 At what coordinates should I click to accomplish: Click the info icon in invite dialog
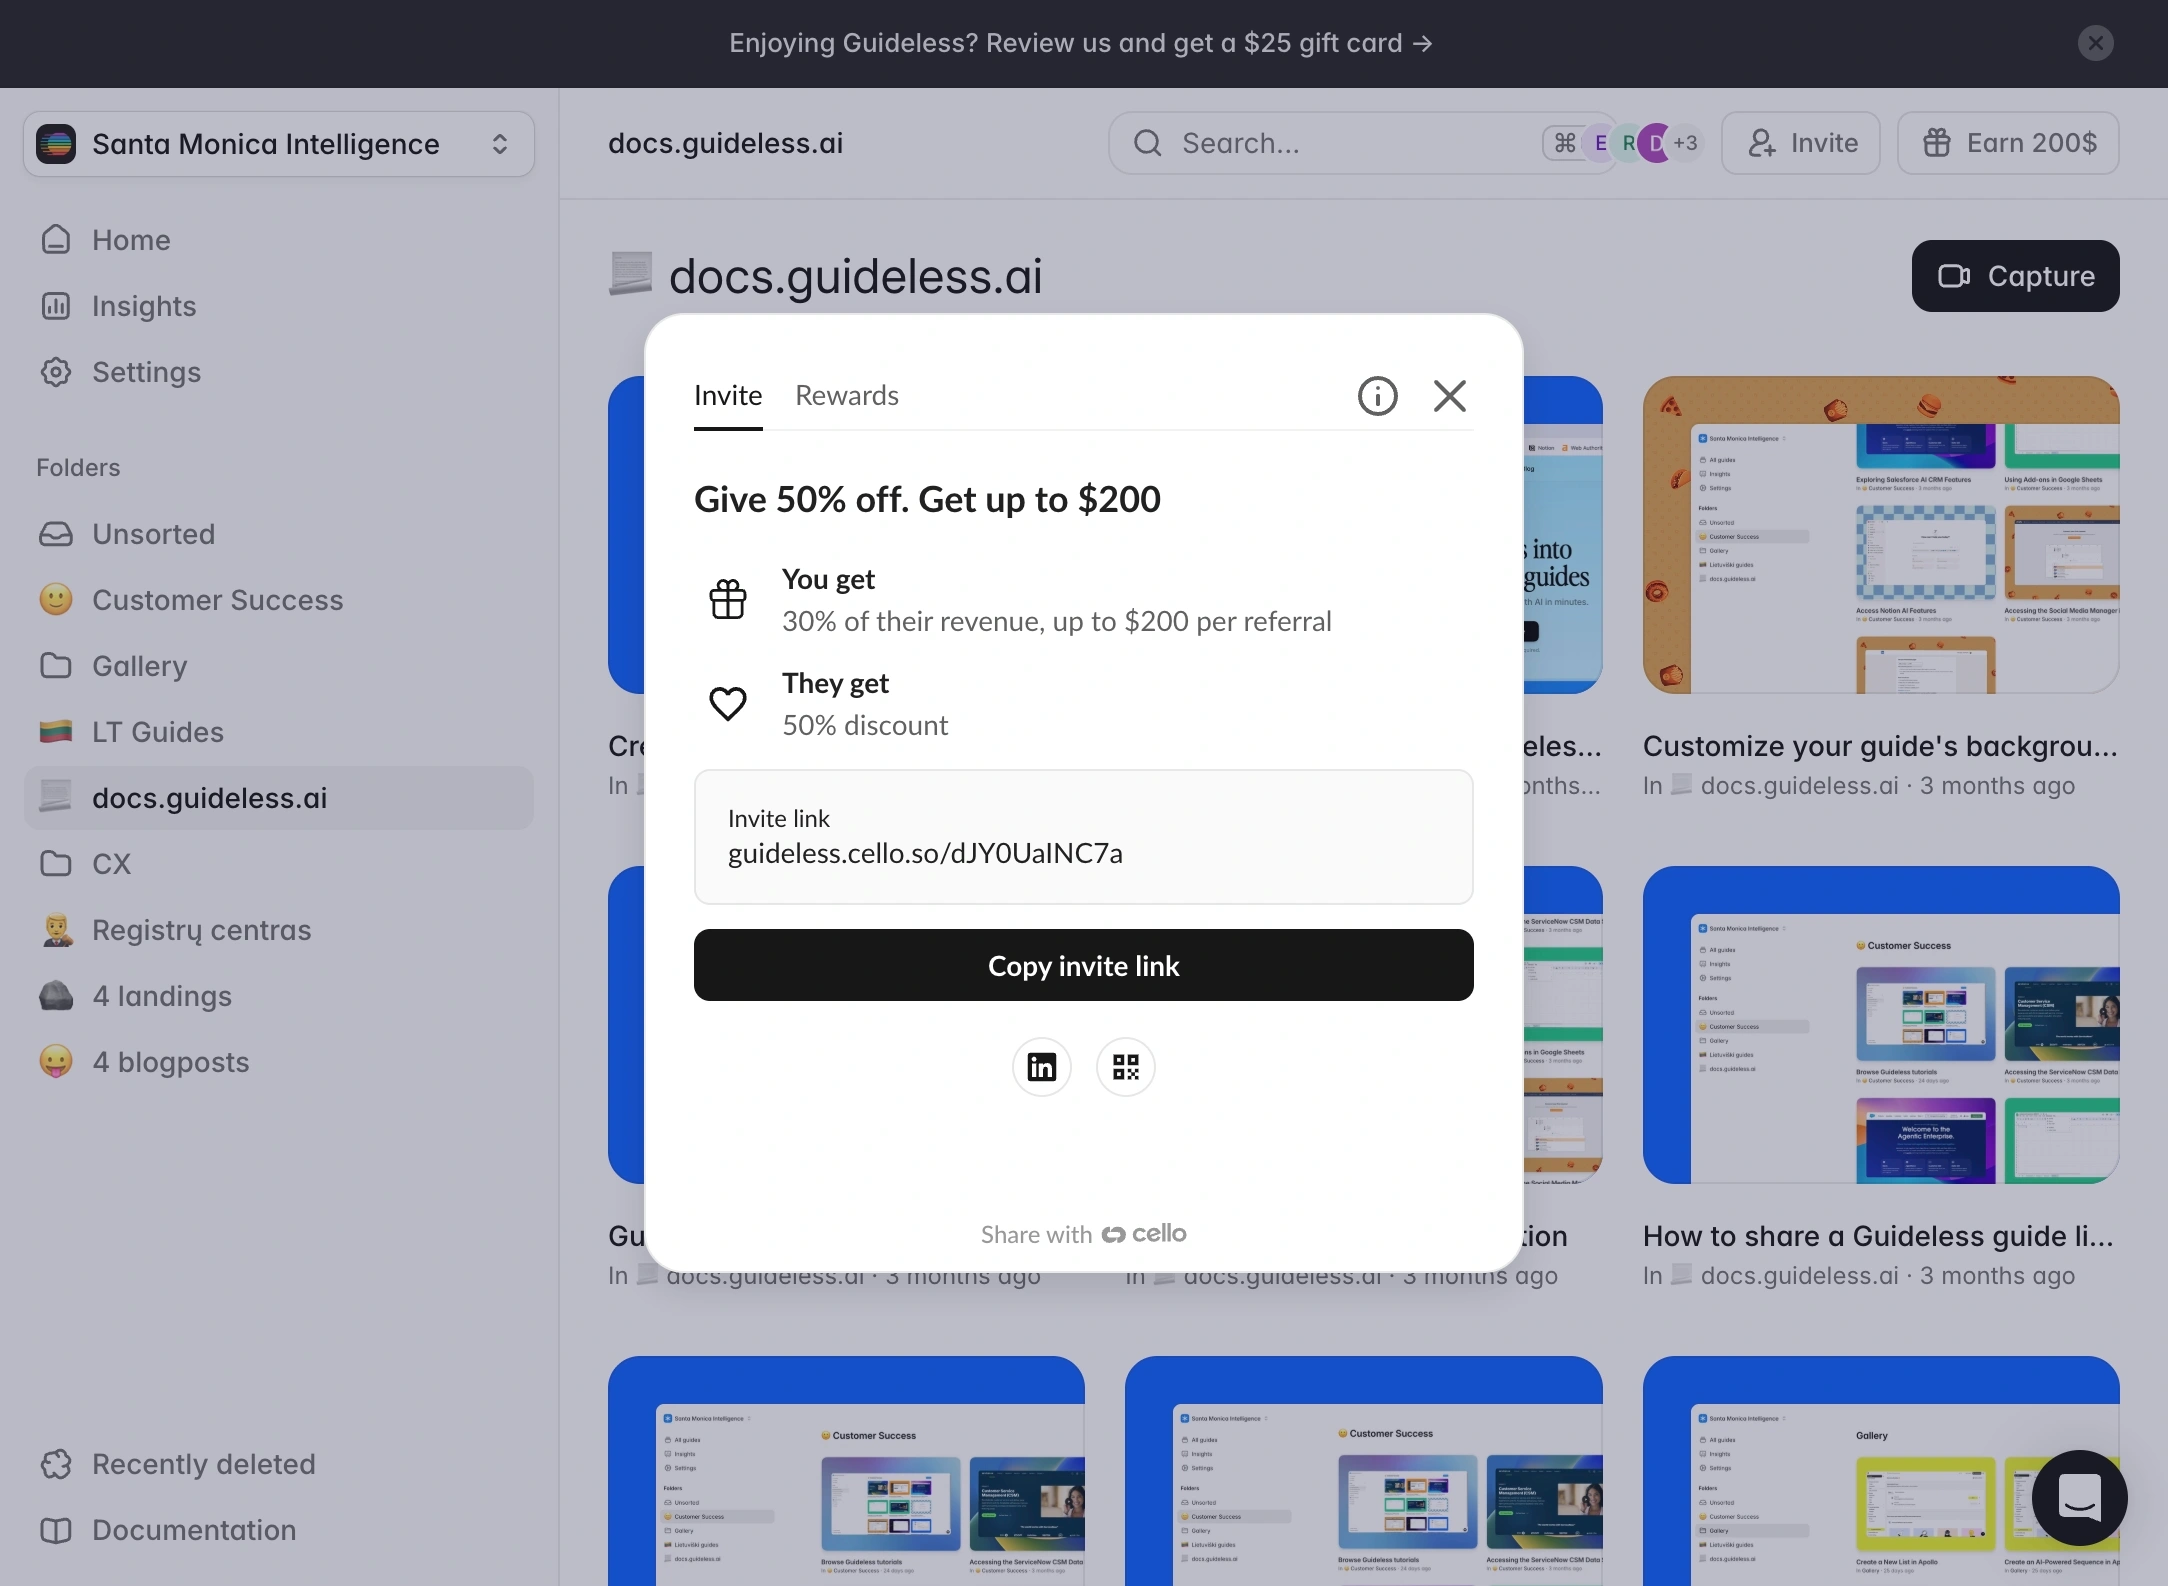[1377, 396]
